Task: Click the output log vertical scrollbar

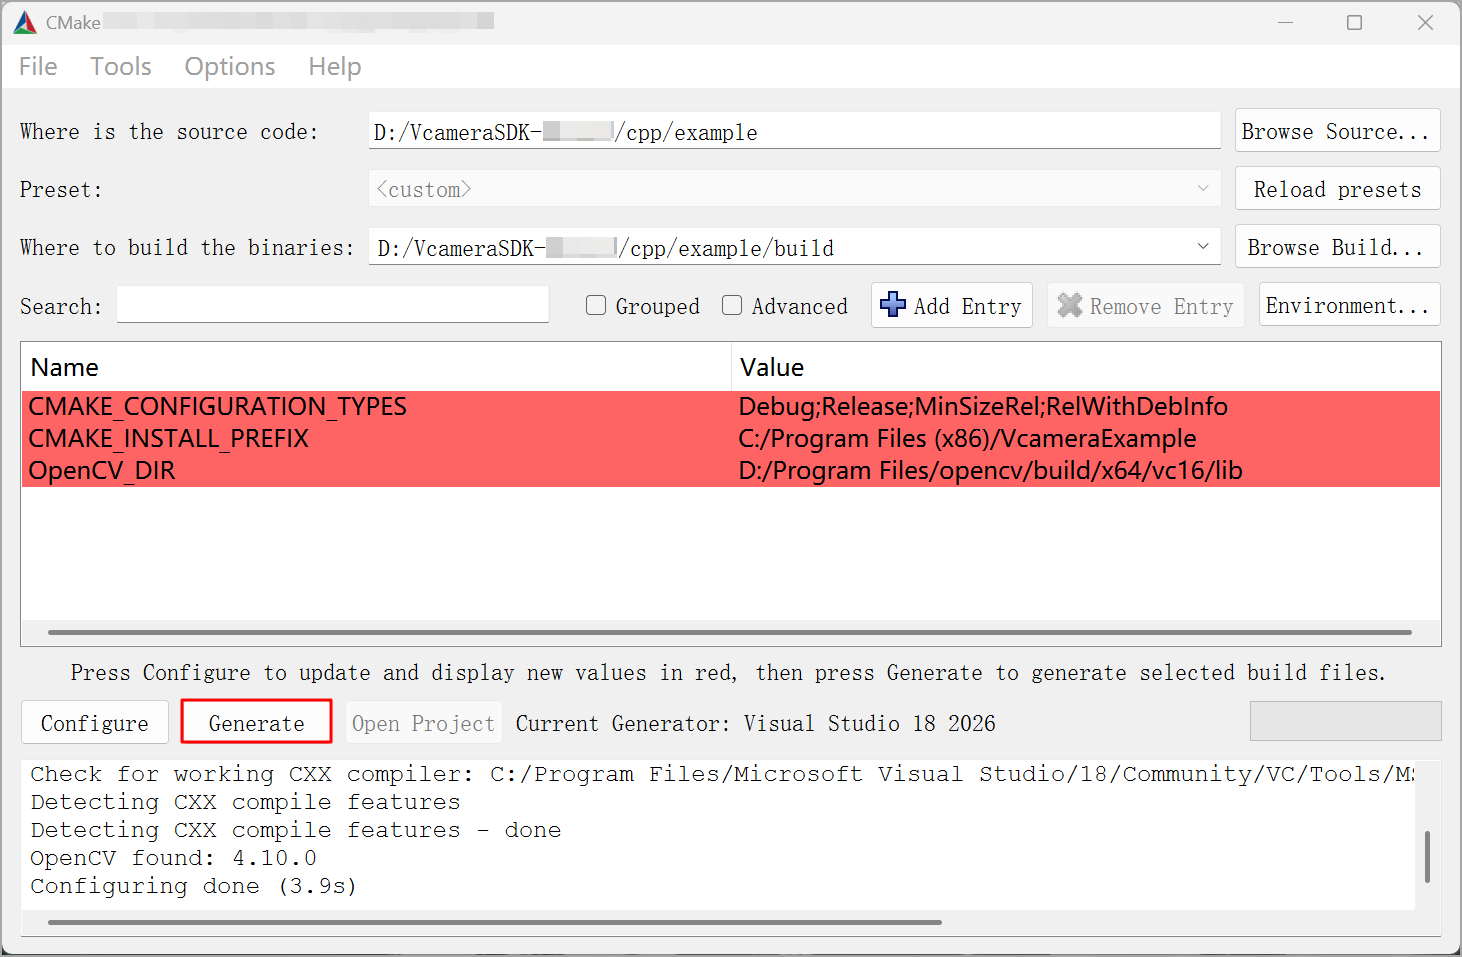Action: 1427,857
